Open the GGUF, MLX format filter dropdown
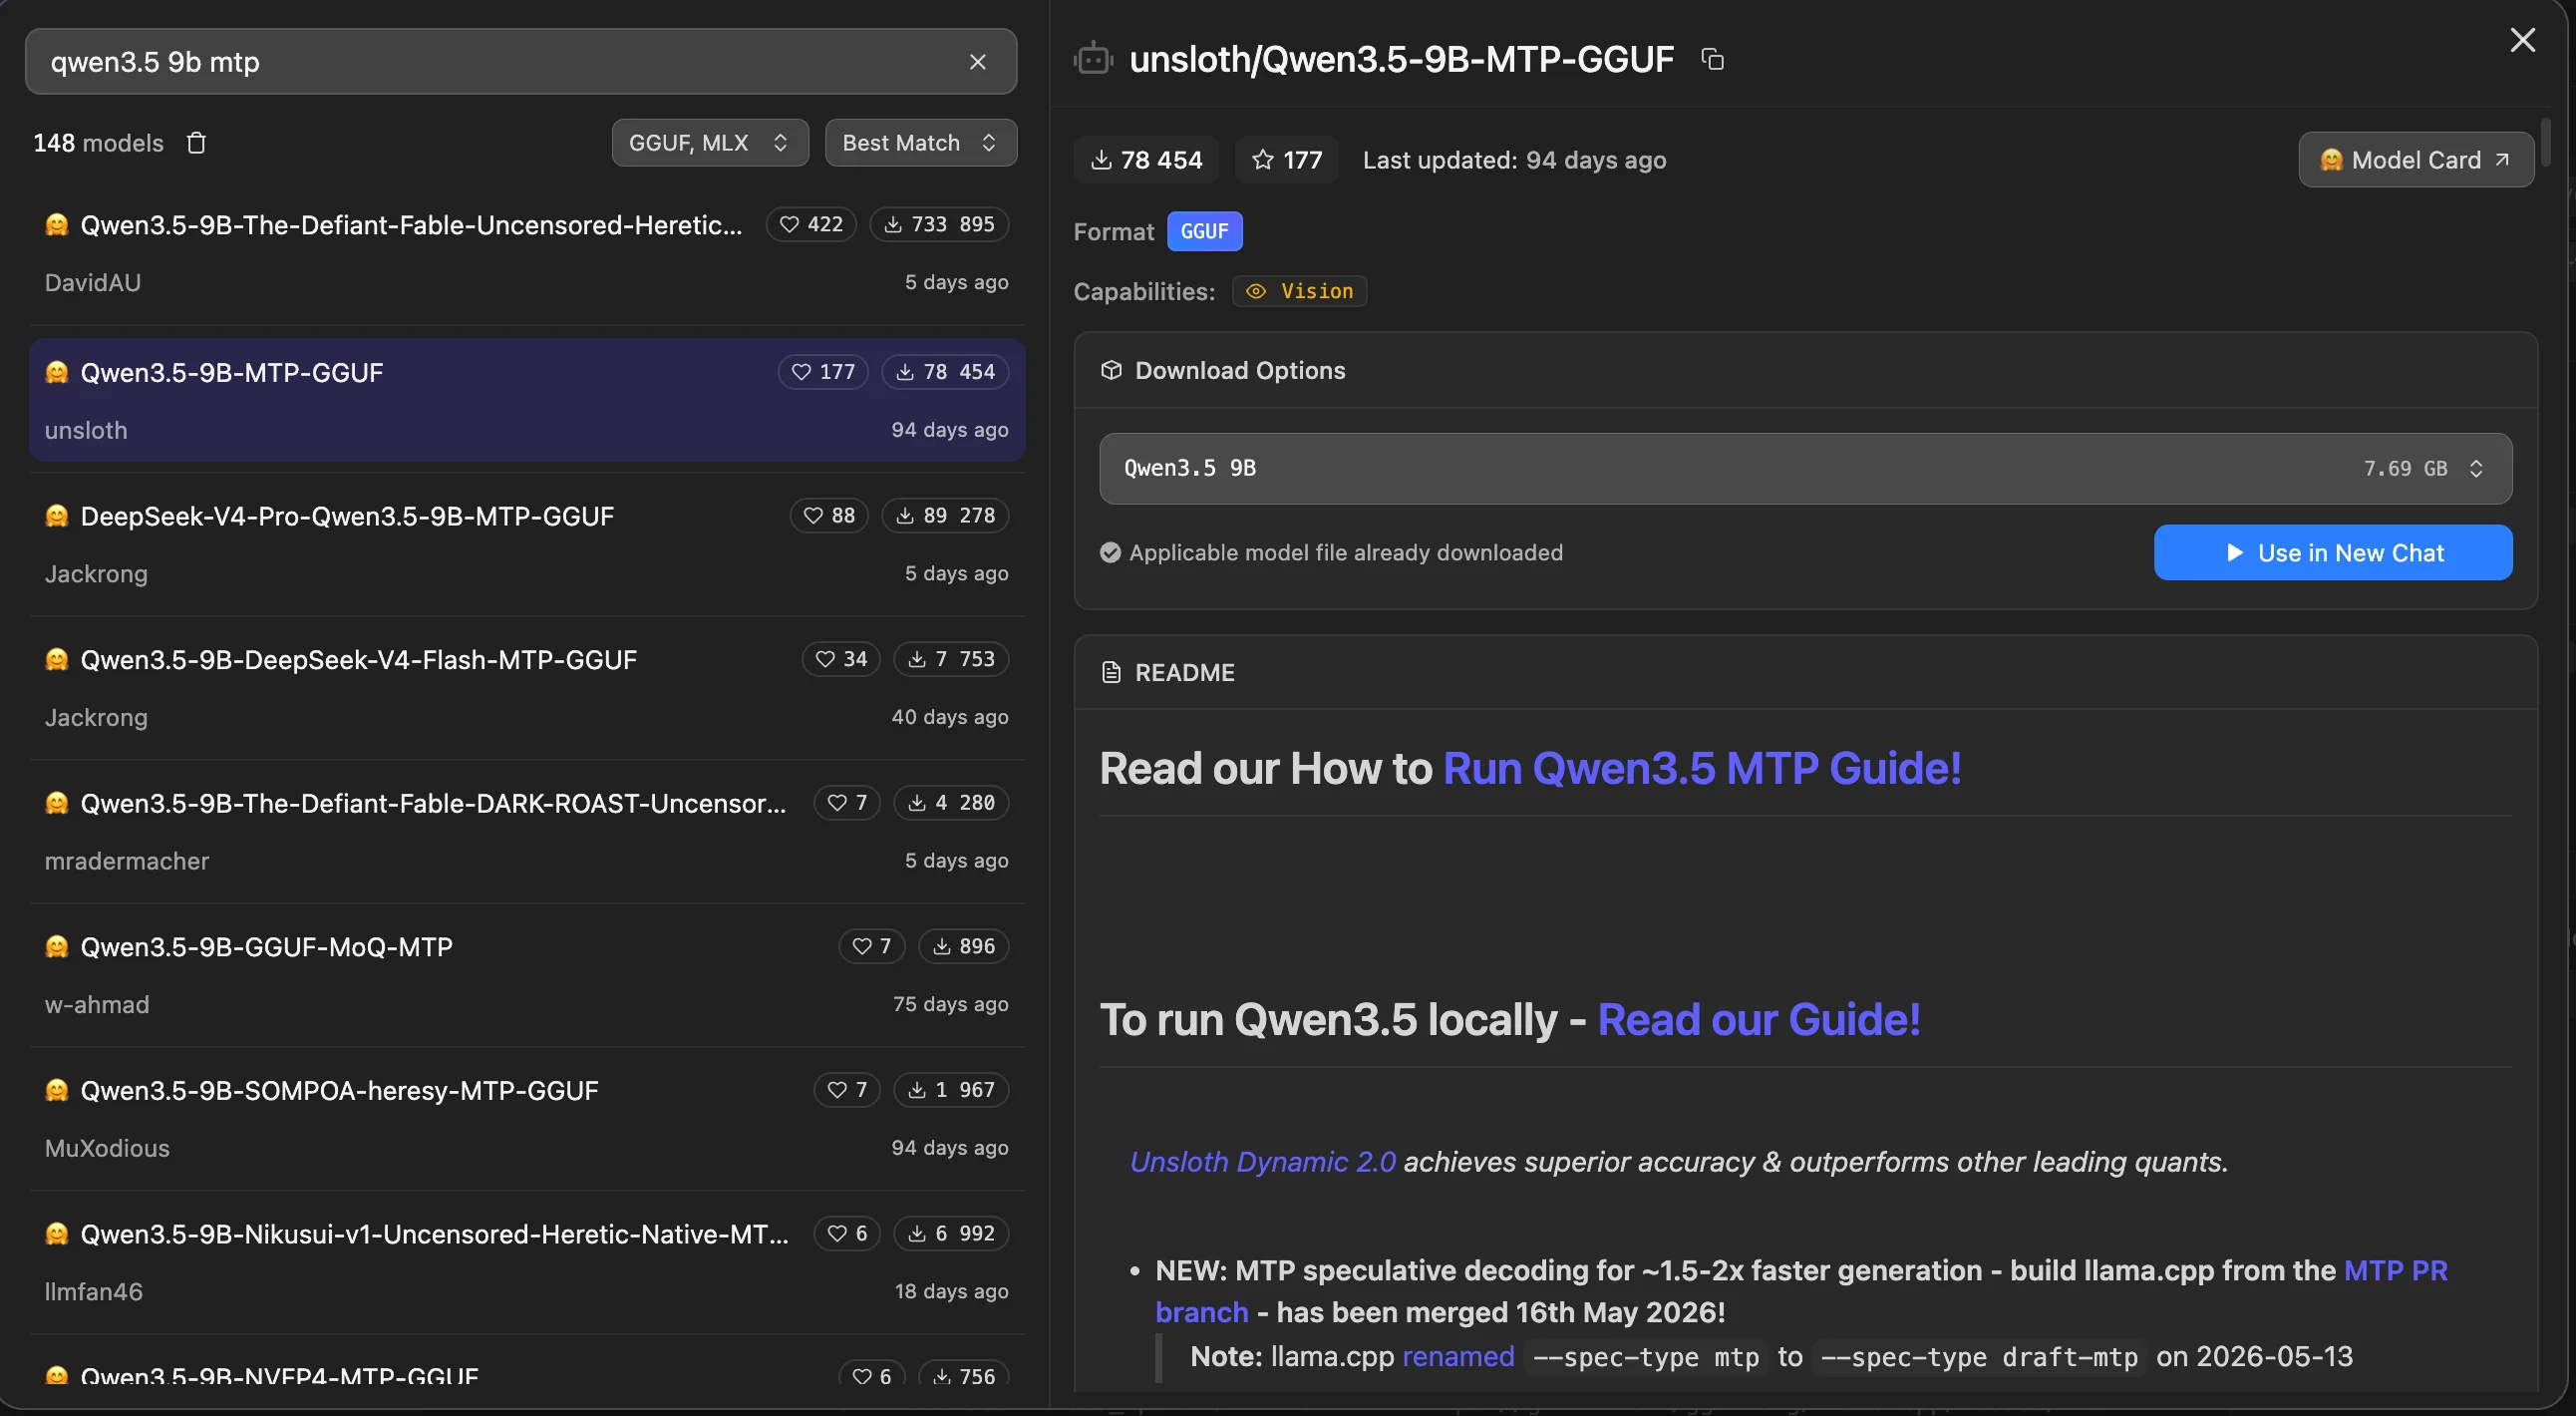 coord(710,143)
